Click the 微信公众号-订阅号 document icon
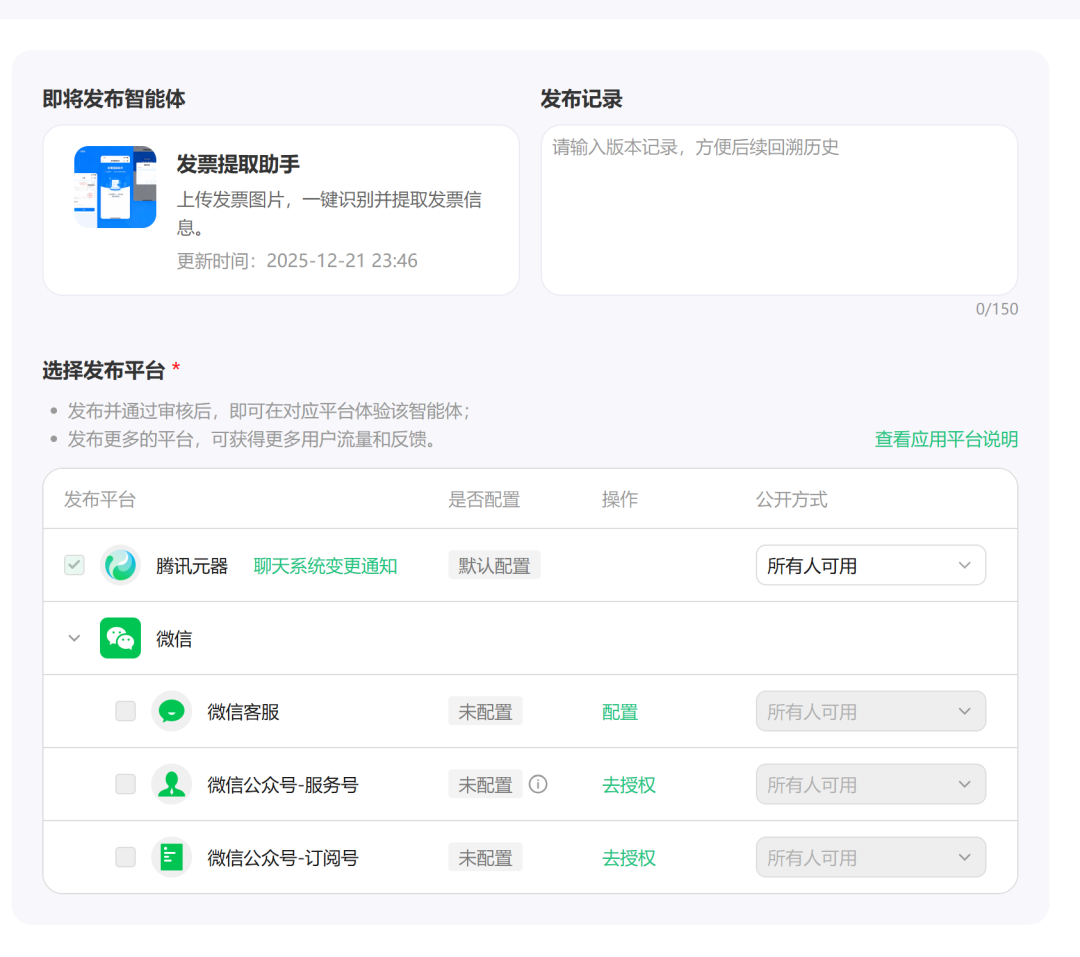 (x=171, y=858)
